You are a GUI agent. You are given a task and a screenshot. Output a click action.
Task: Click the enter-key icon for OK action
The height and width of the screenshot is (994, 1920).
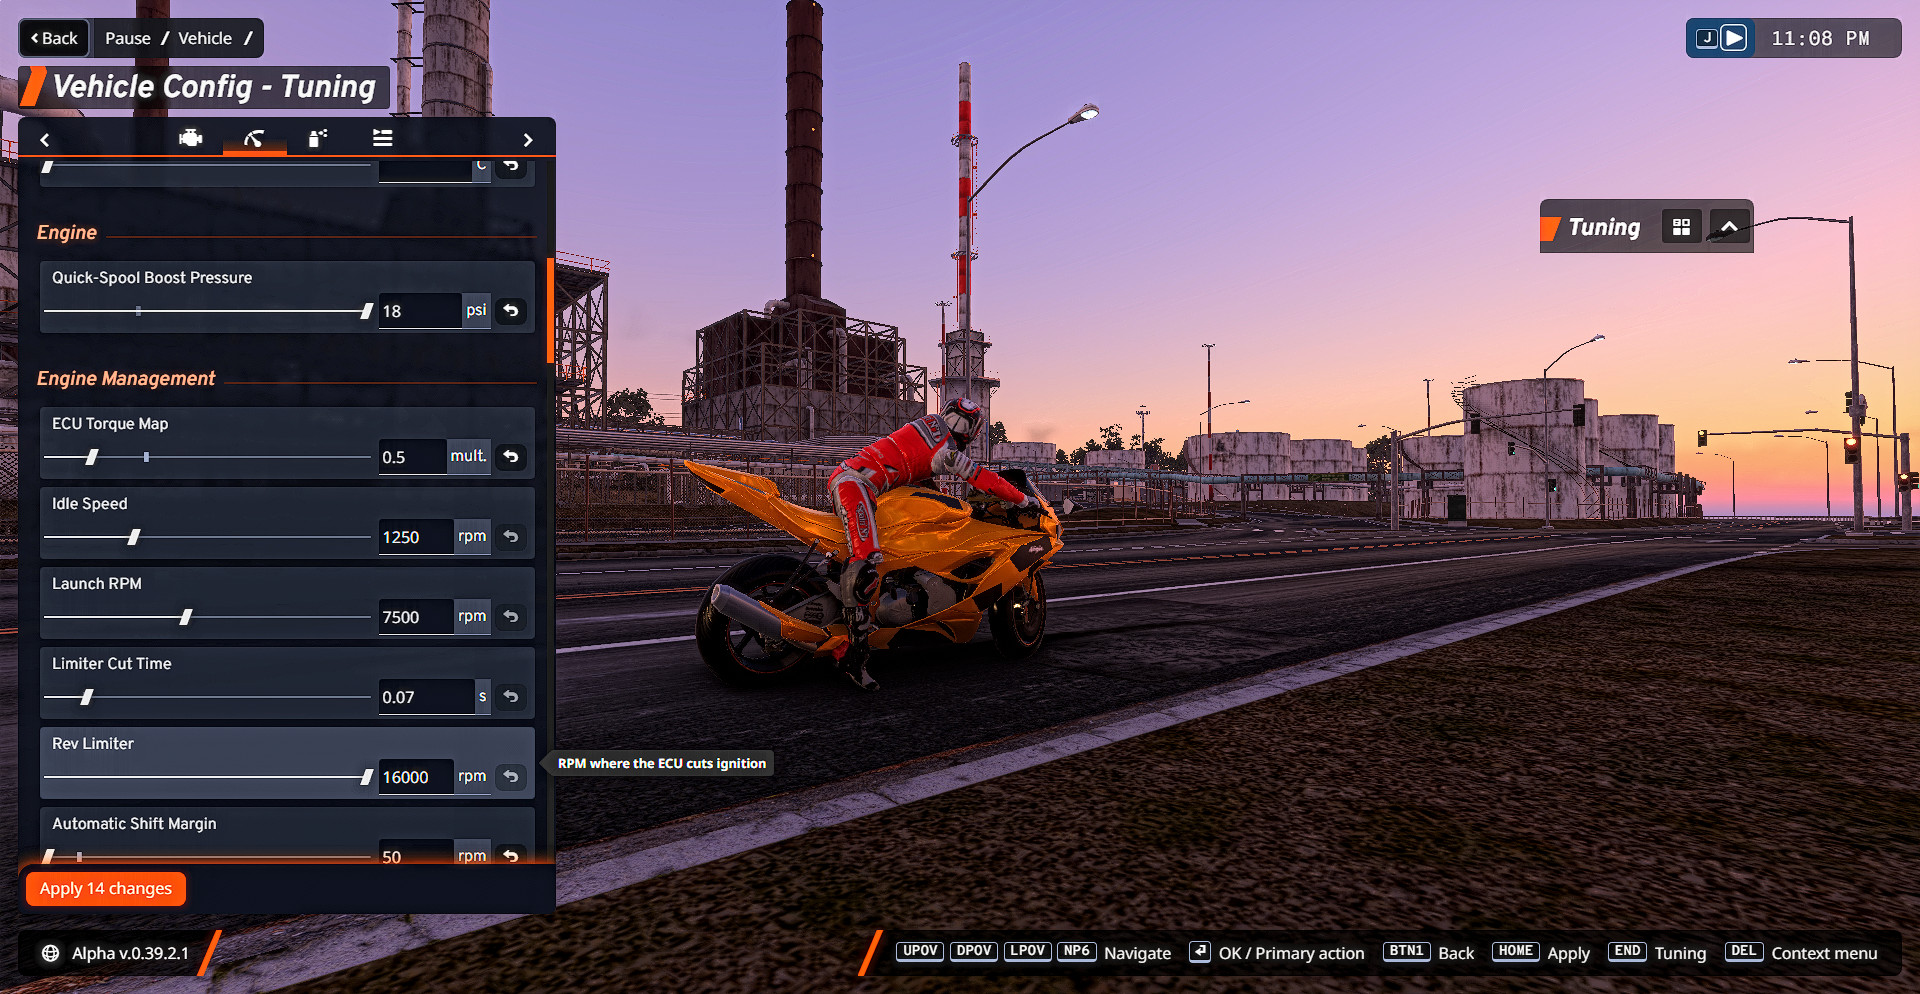tap(1199, 951)
